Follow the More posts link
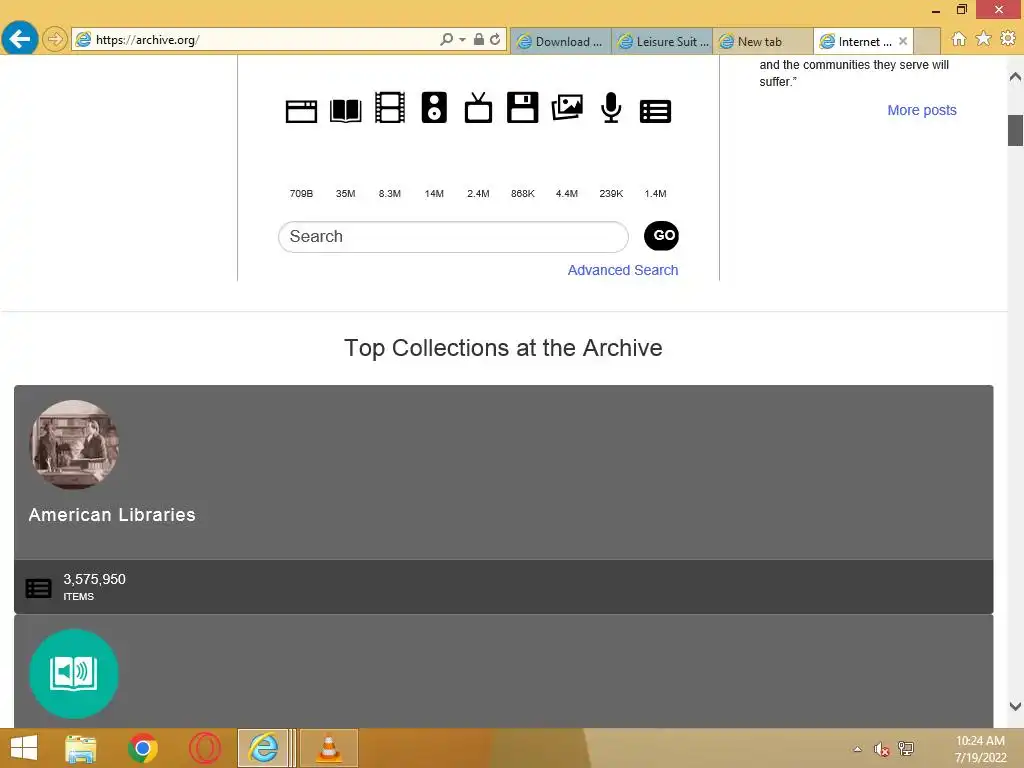 [x=921, y=110]
